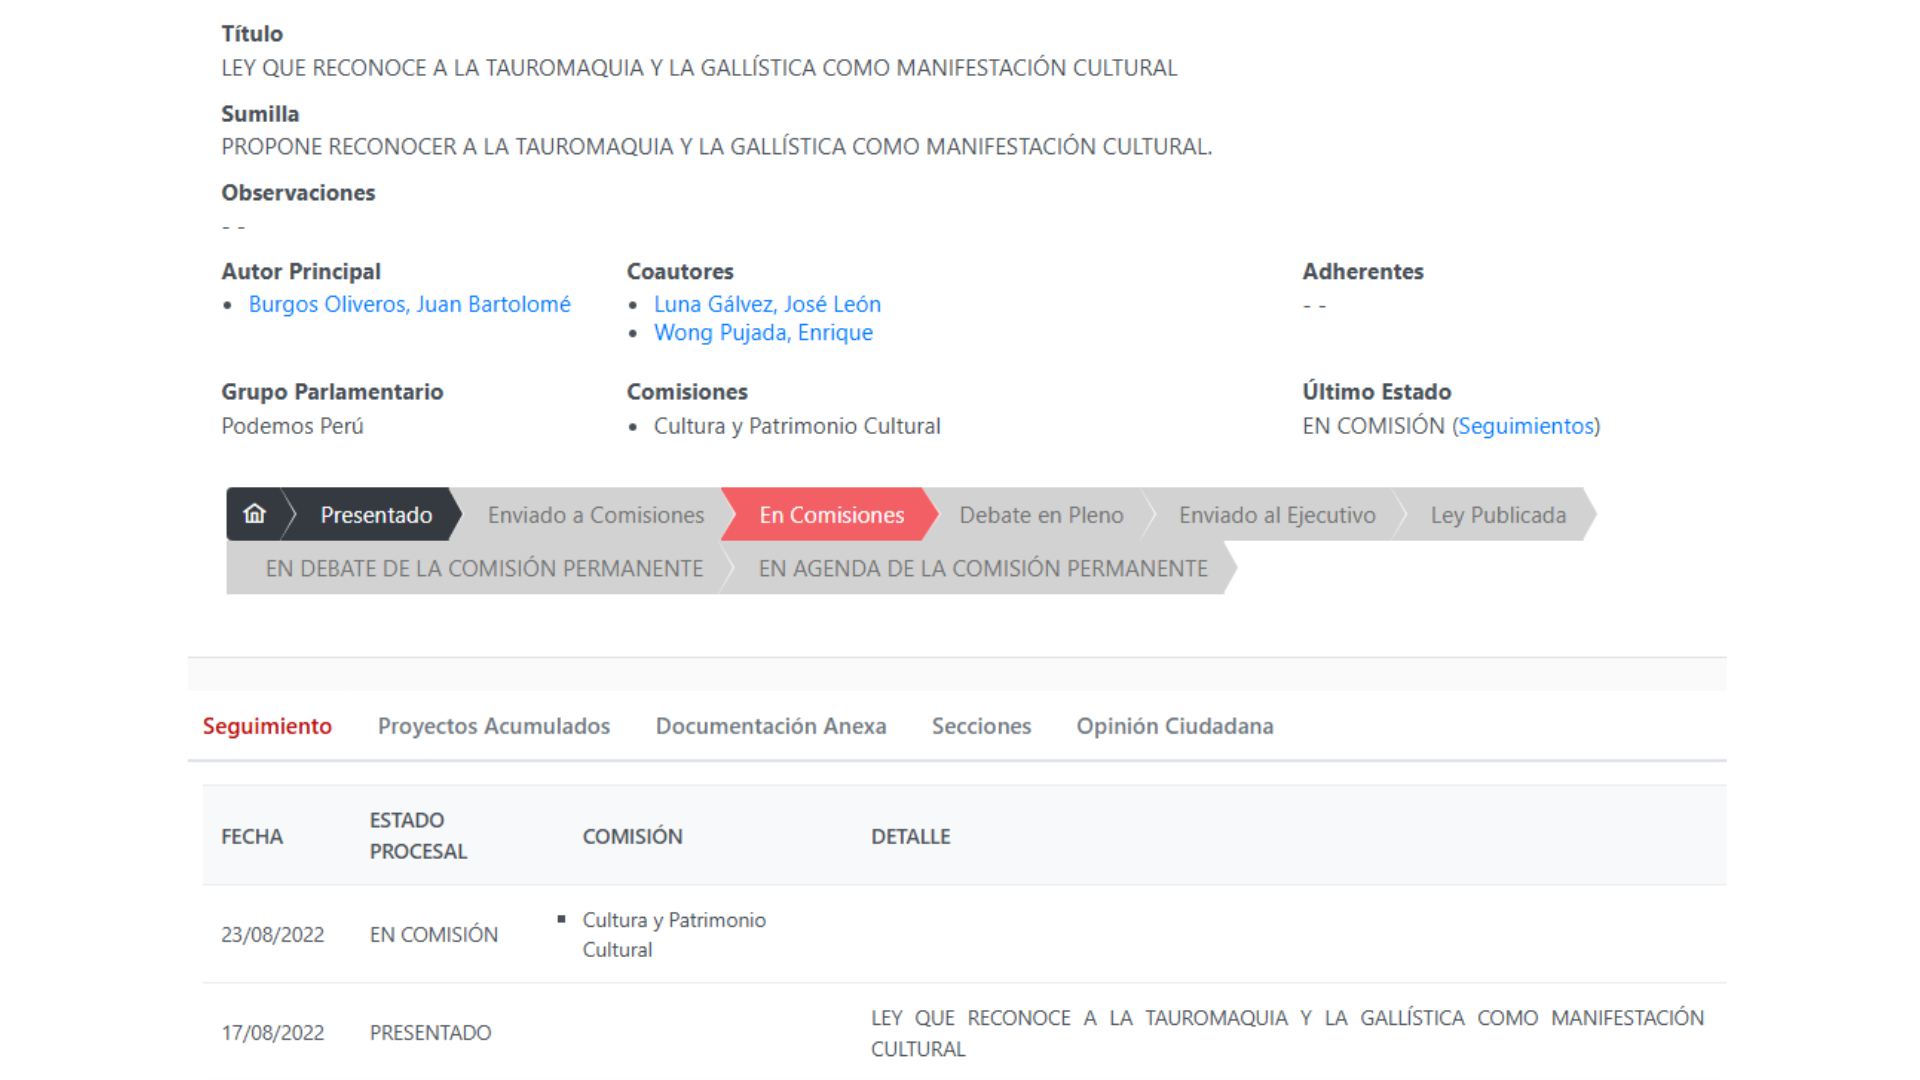Select the Enviado a Comisiones stage
Viewport: 1920px width, 1080px height.
pyautogui.click(x=596, y=515)
